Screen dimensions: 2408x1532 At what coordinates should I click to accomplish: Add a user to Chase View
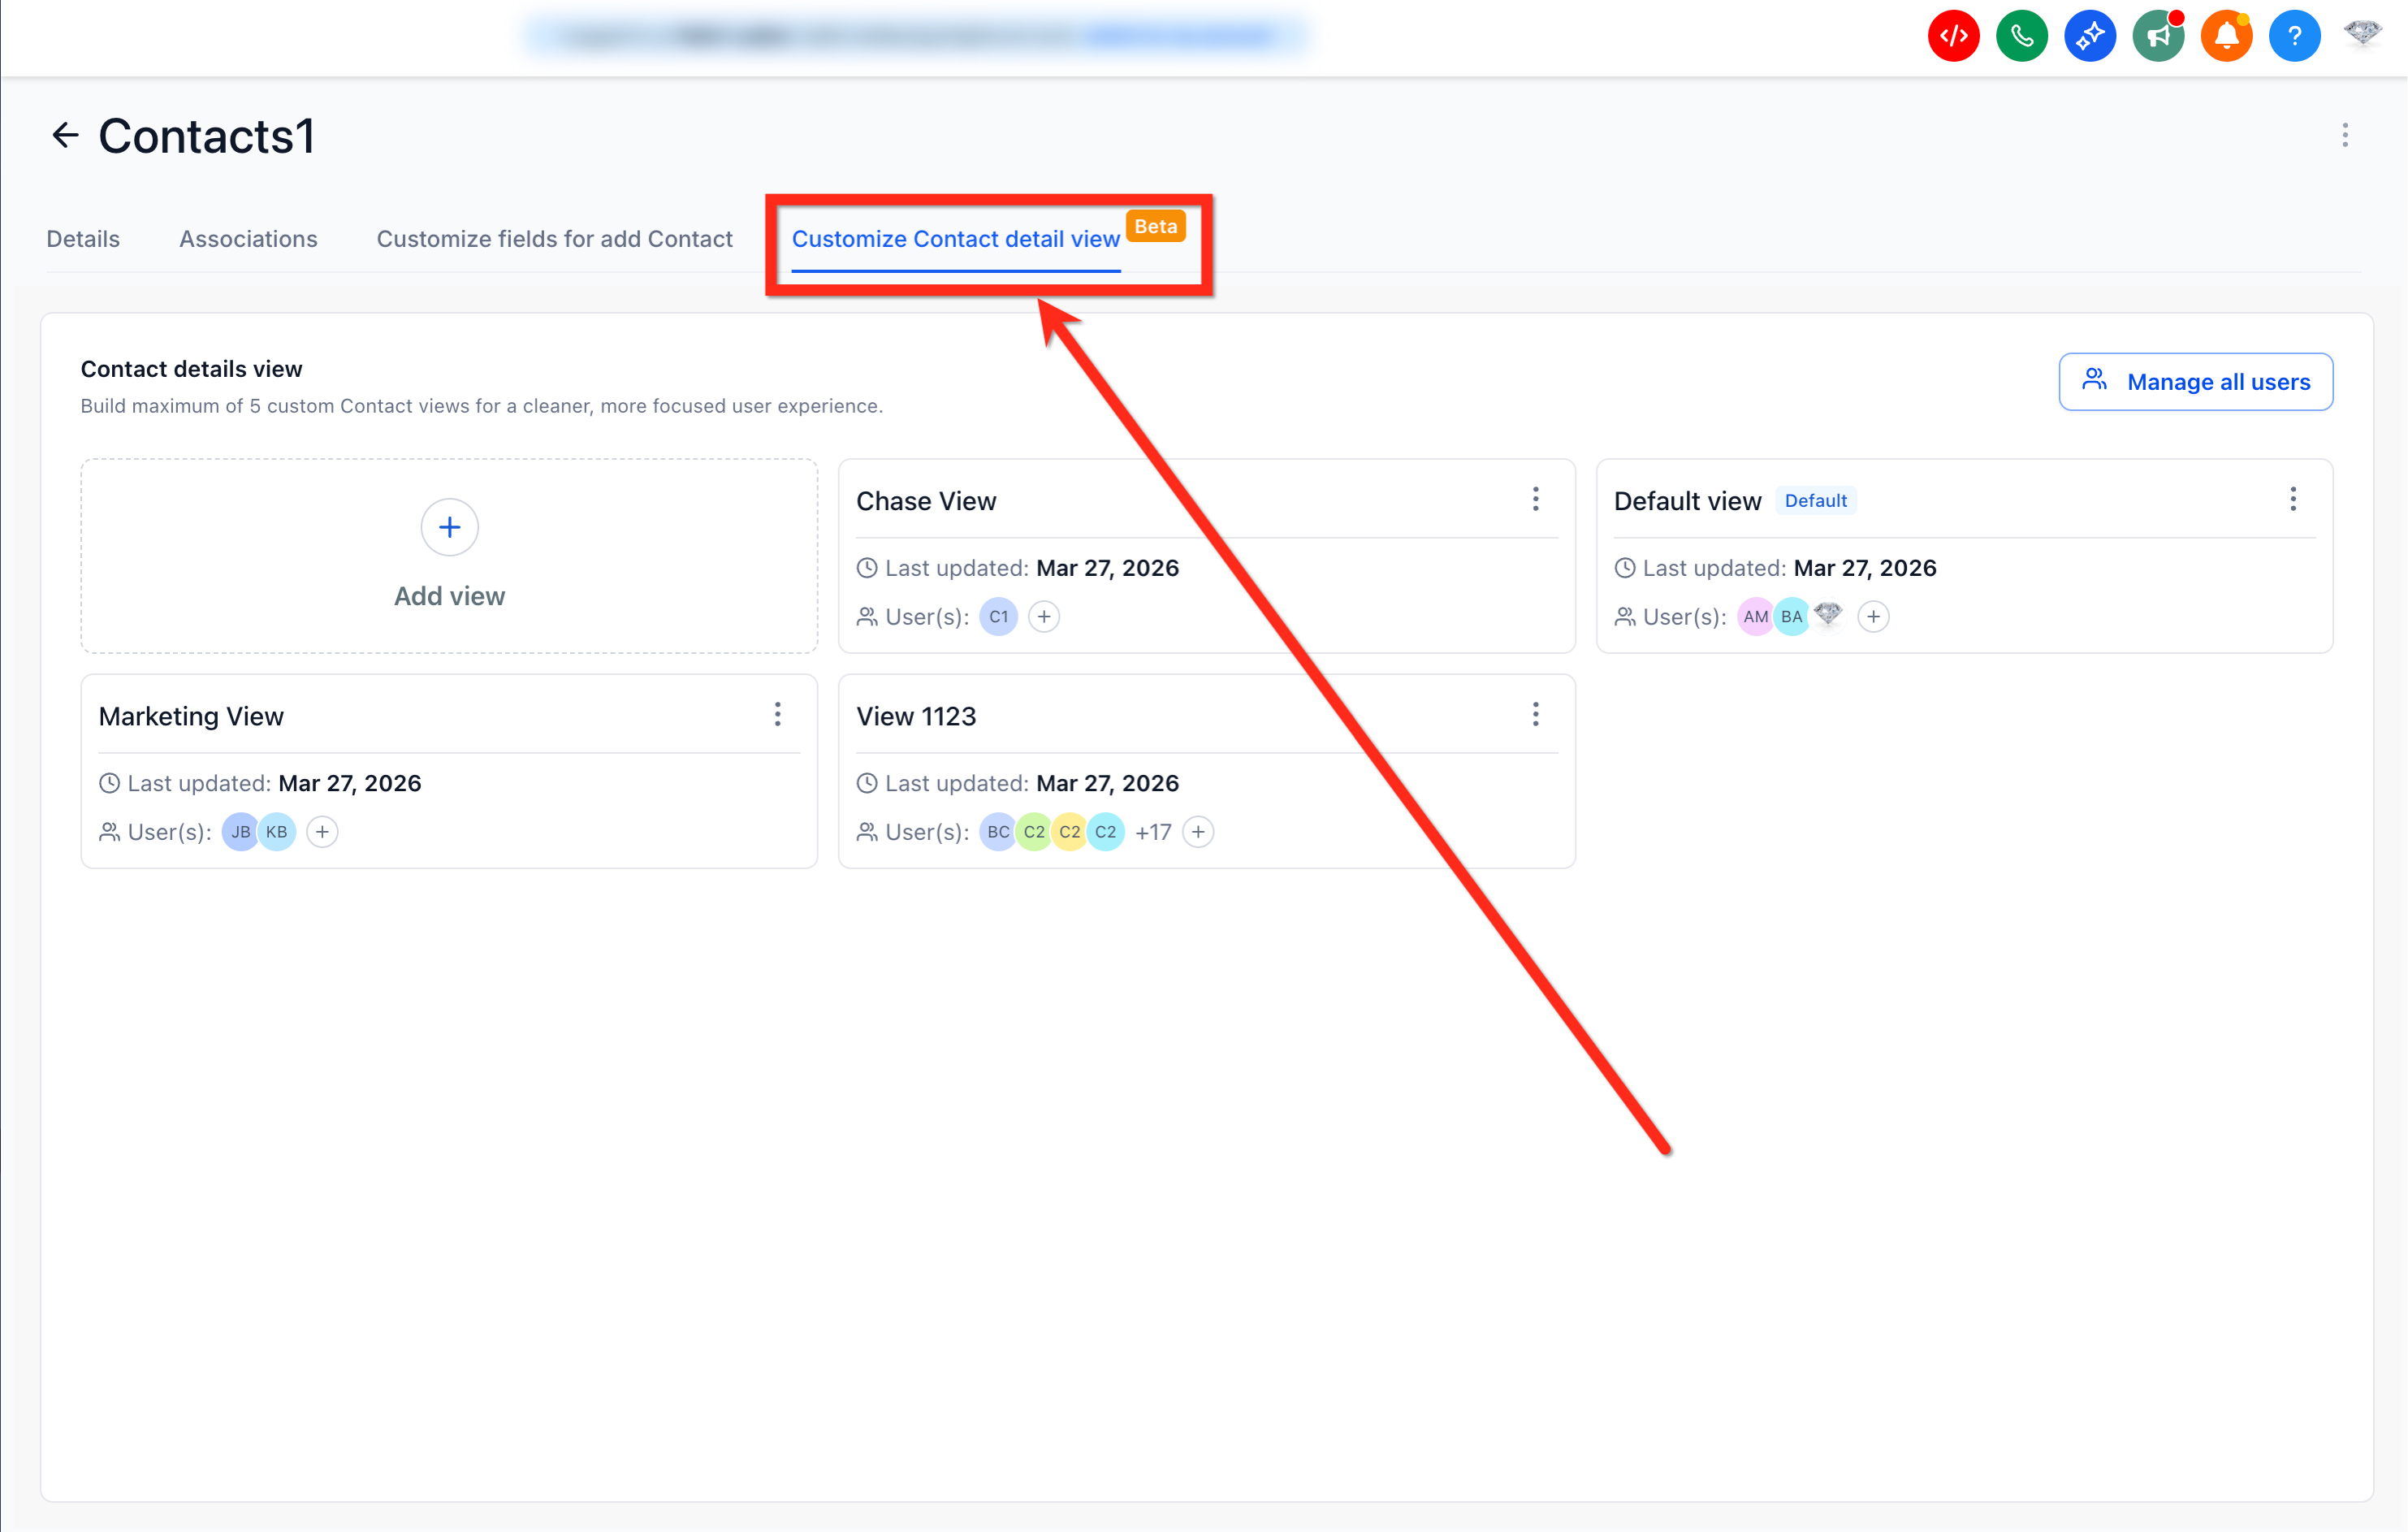click(1044, 616)
